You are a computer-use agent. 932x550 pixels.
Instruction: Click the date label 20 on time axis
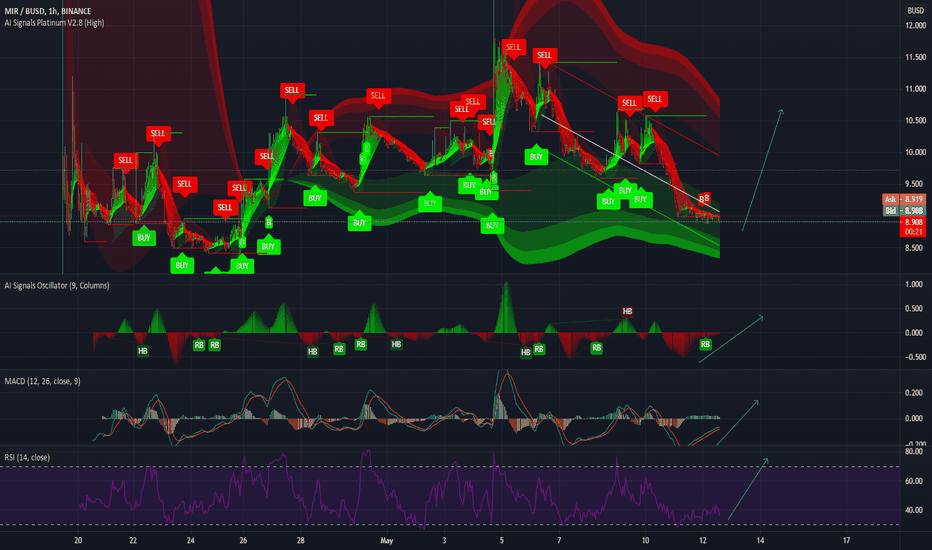(78, 540)
